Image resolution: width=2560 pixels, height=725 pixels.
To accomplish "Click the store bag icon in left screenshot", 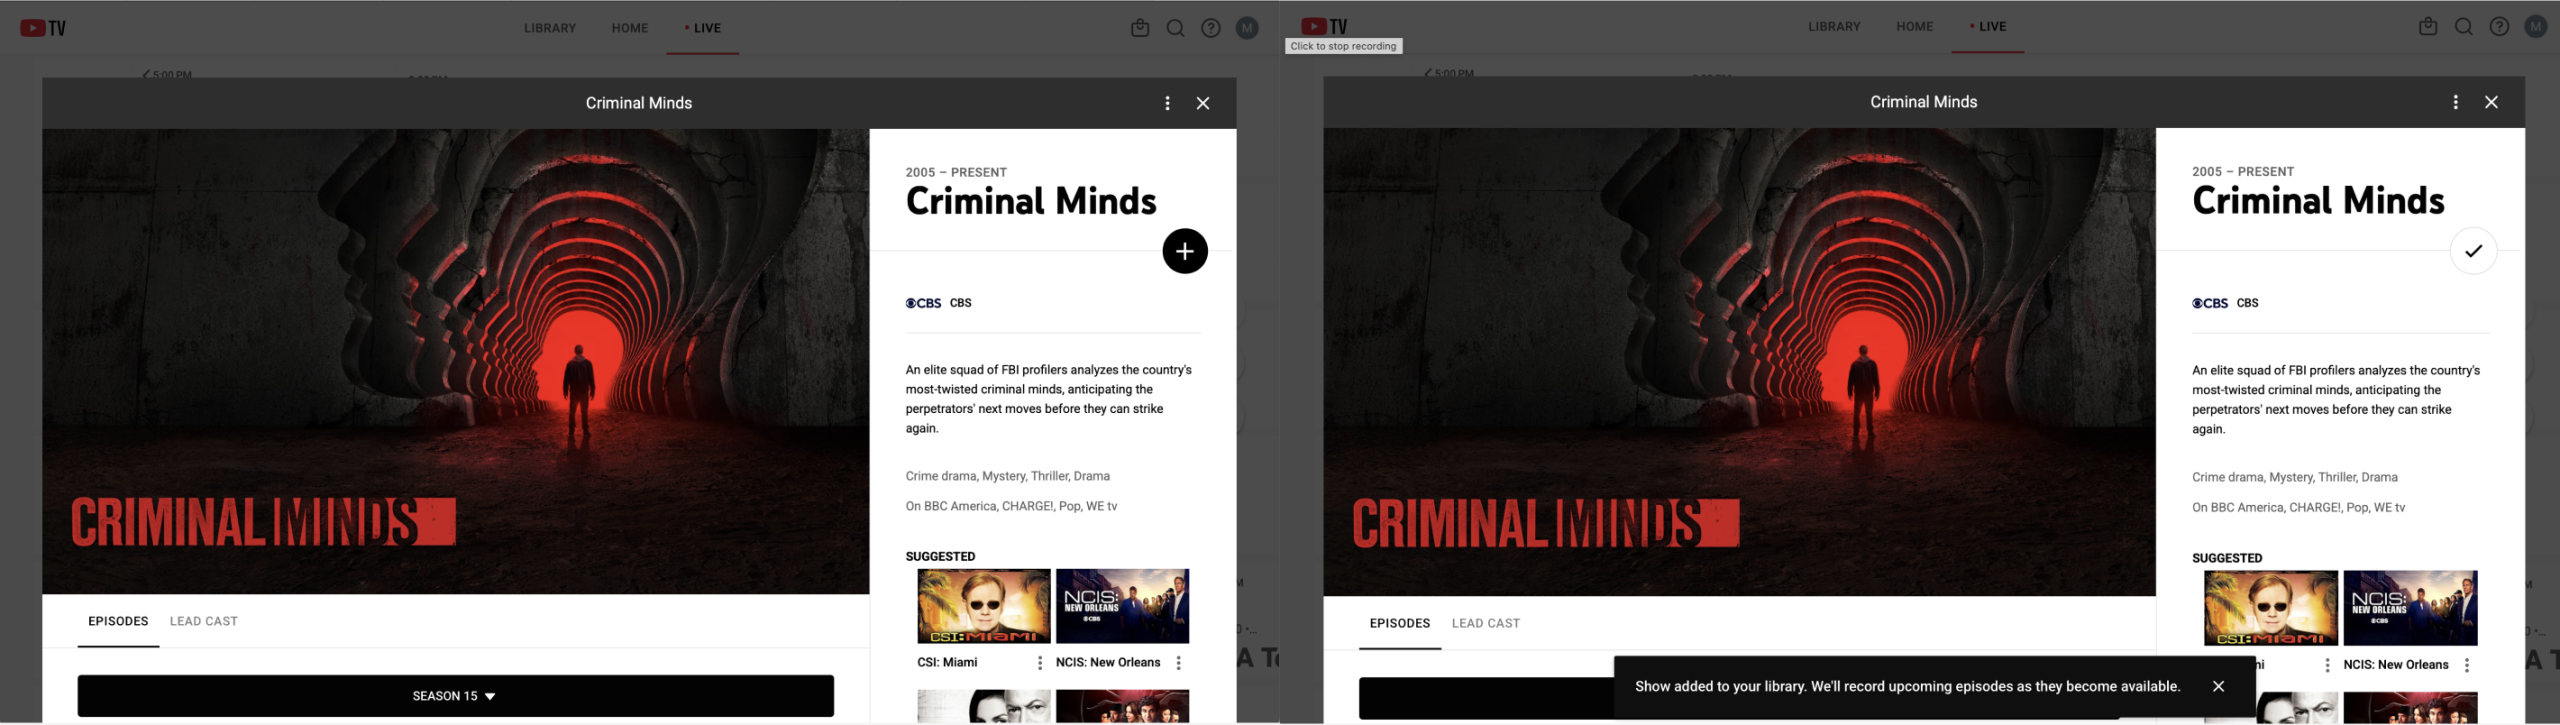I will click(1140, 28).
